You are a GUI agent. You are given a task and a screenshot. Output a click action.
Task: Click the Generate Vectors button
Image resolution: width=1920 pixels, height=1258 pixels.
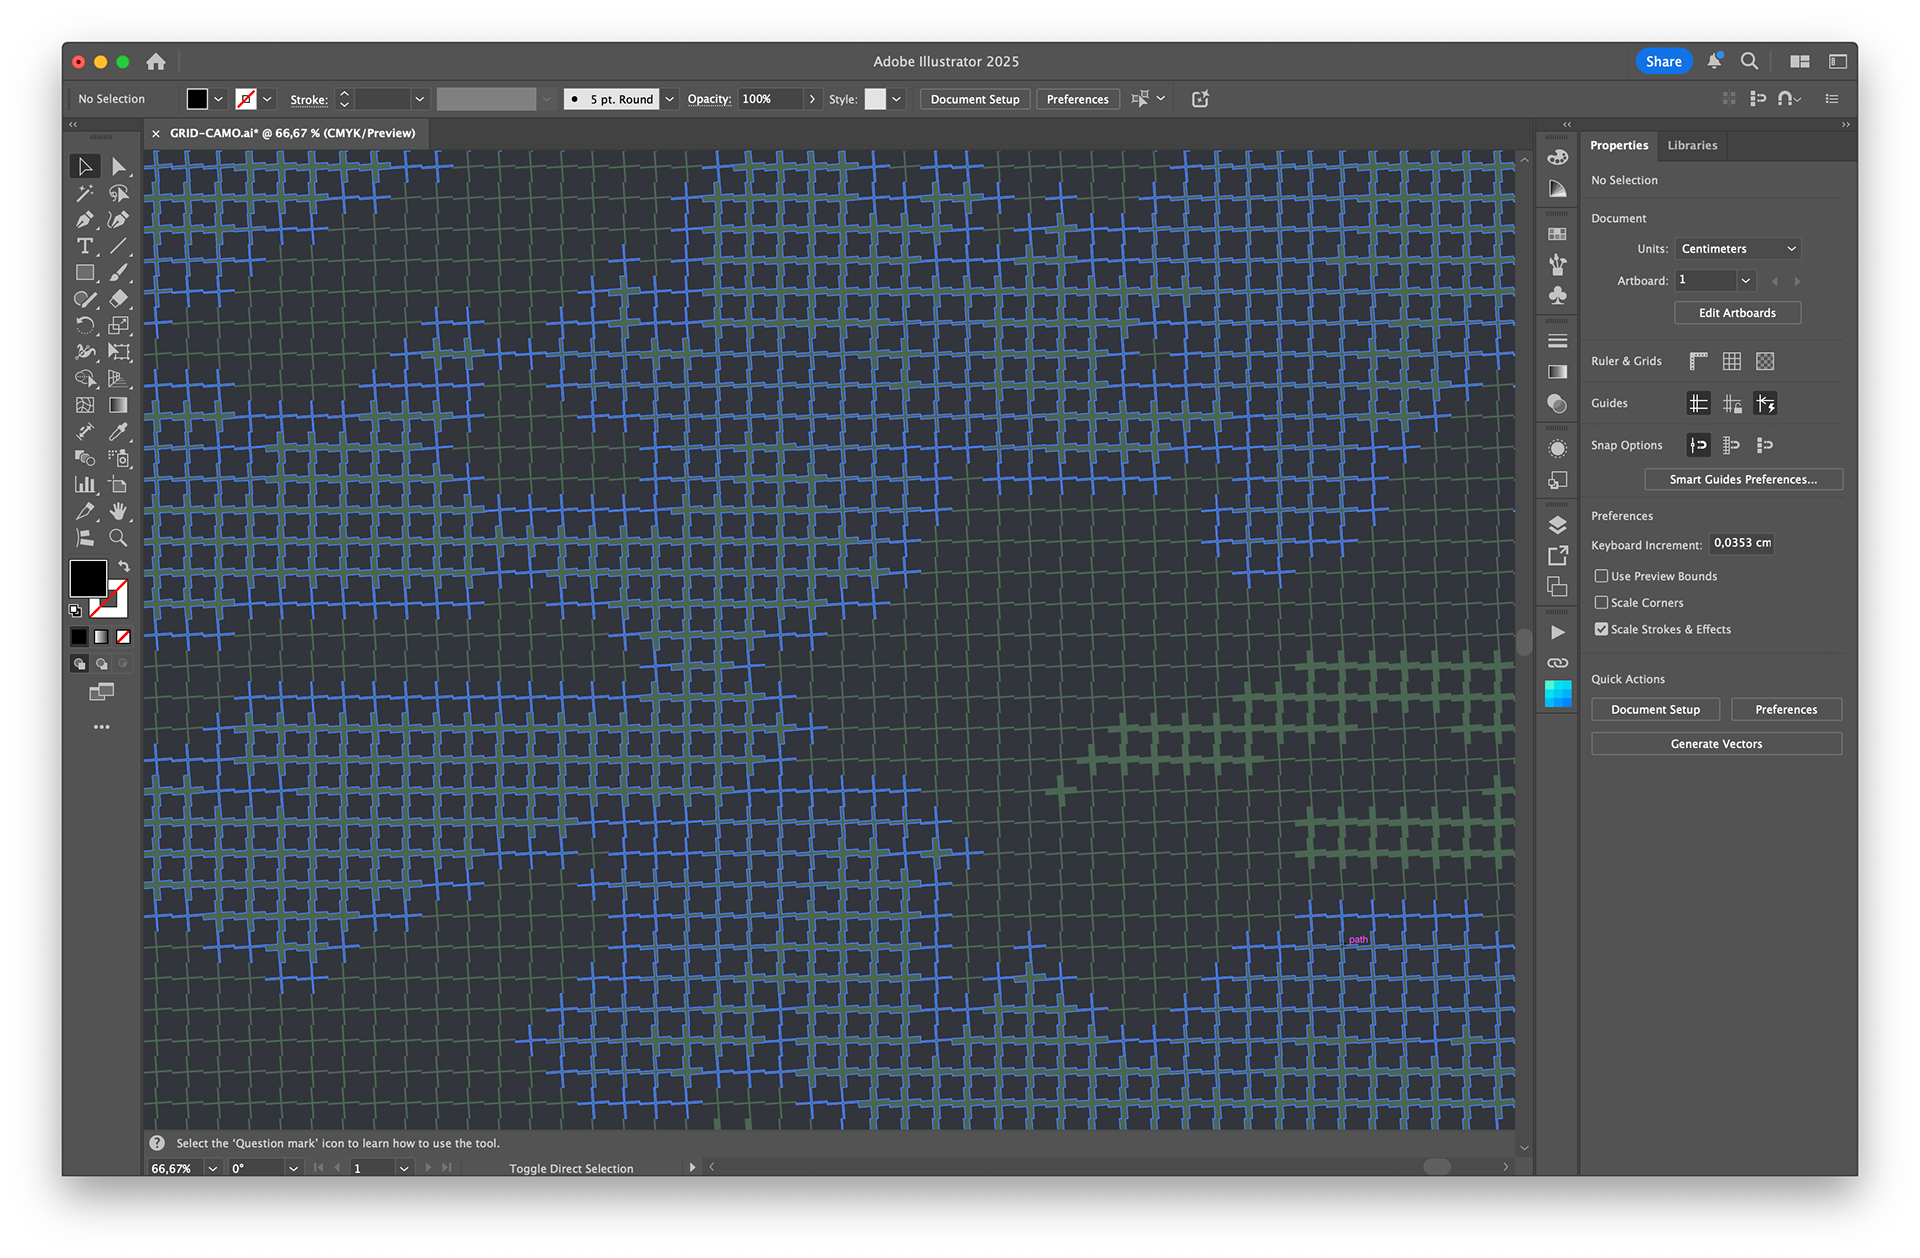1716,744
